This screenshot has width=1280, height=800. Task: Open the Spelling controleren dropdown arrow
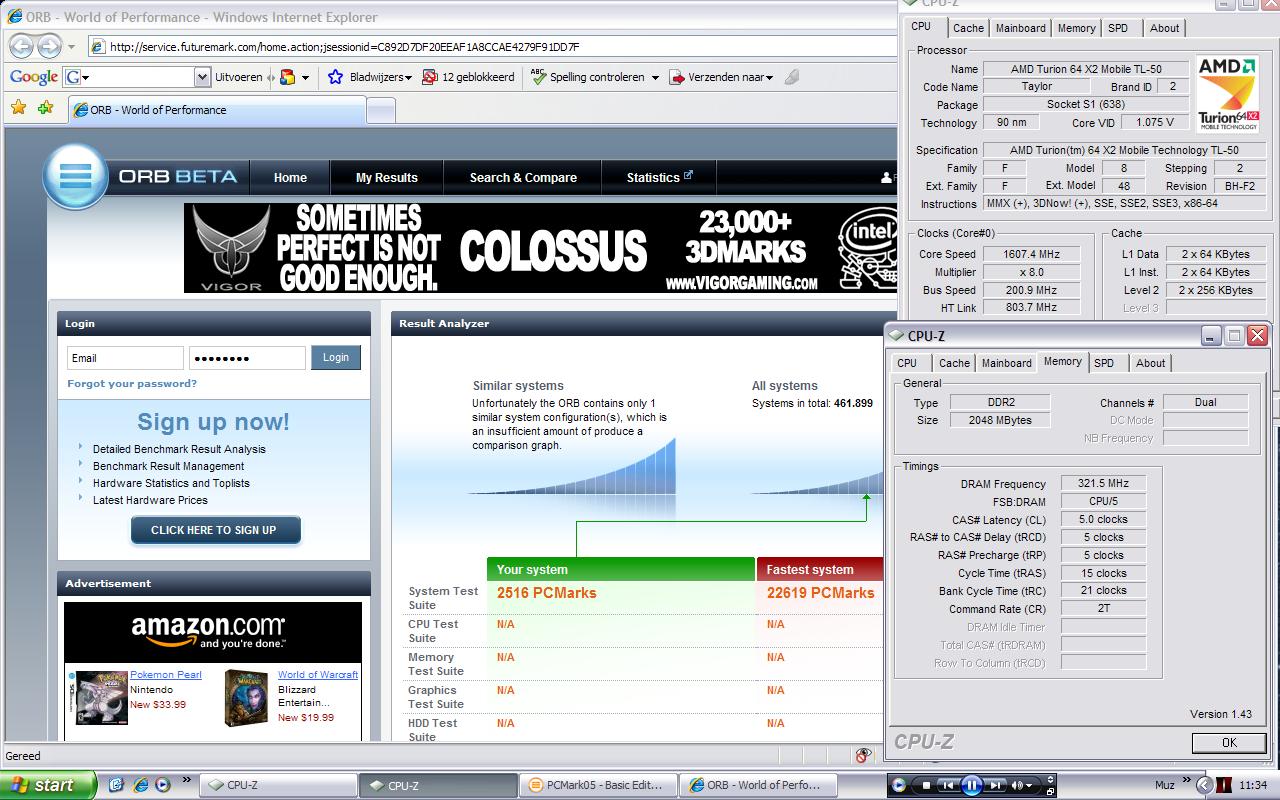(x=655, y=78)
